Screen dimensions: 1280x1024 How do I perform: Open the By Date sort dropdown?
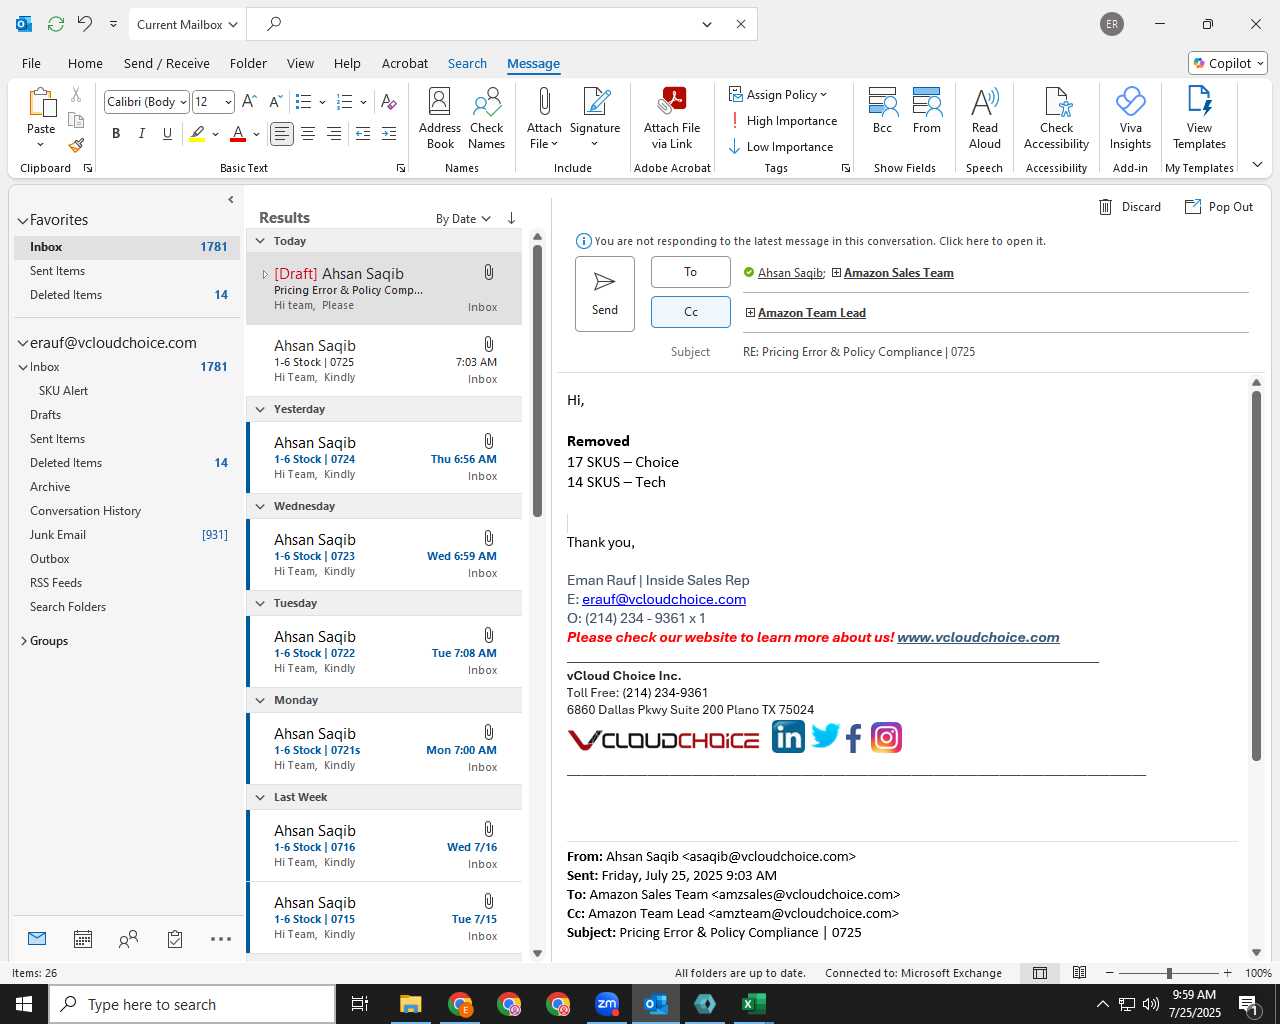[463, 219]
